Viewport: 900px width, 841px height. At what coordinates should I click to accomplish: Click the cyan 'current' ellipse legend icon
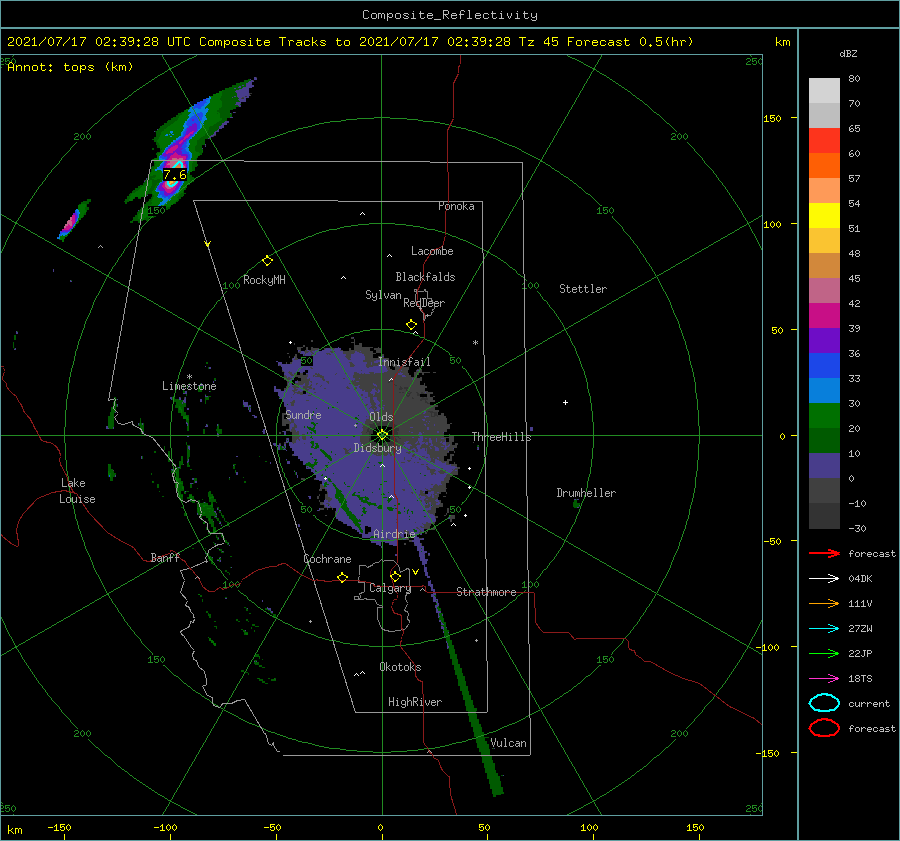tap(824, 703)
